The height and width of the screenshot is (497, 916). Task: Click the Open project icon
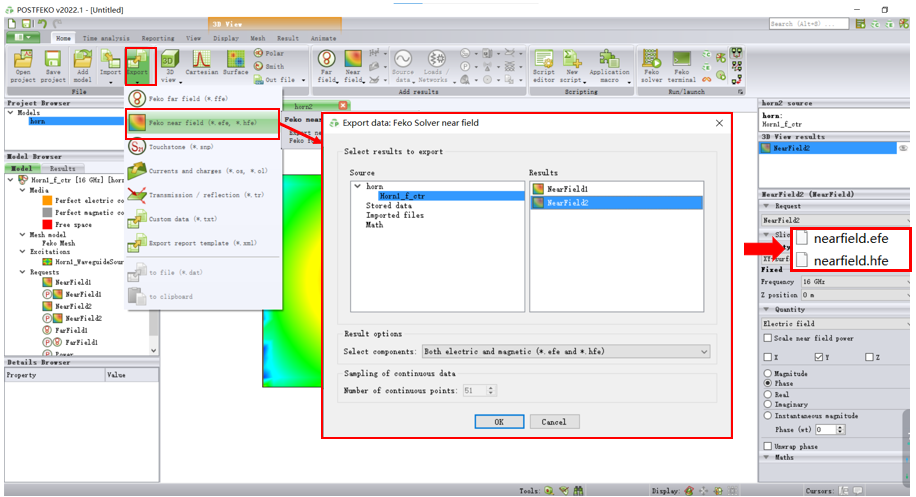click(23, 66)
